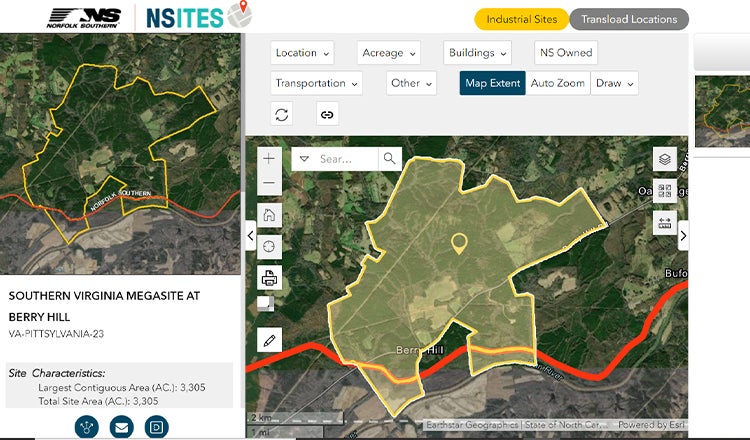
Task: Print the map via printer icon
Action: (x=269, y=277)
